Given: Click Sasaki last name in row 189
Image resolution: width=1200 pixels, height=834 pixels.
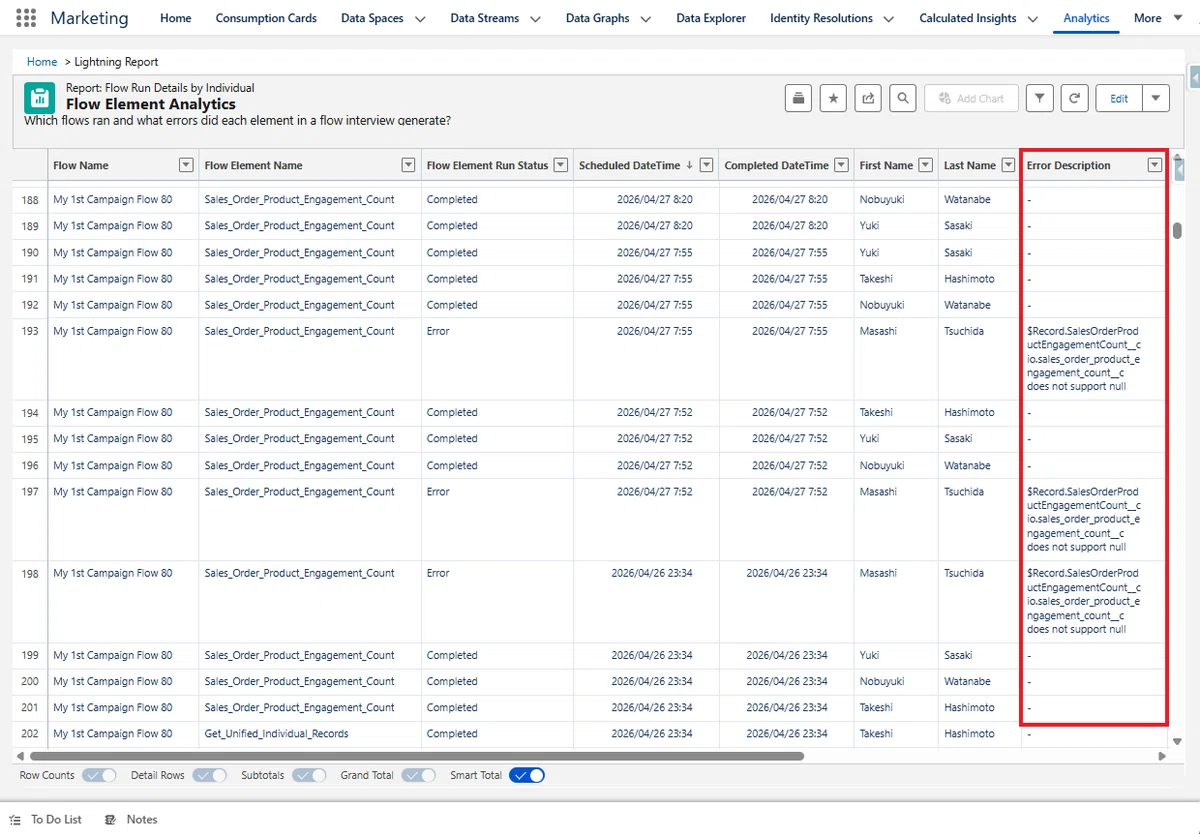Looking at the screenshot, I should coord(958,226).
